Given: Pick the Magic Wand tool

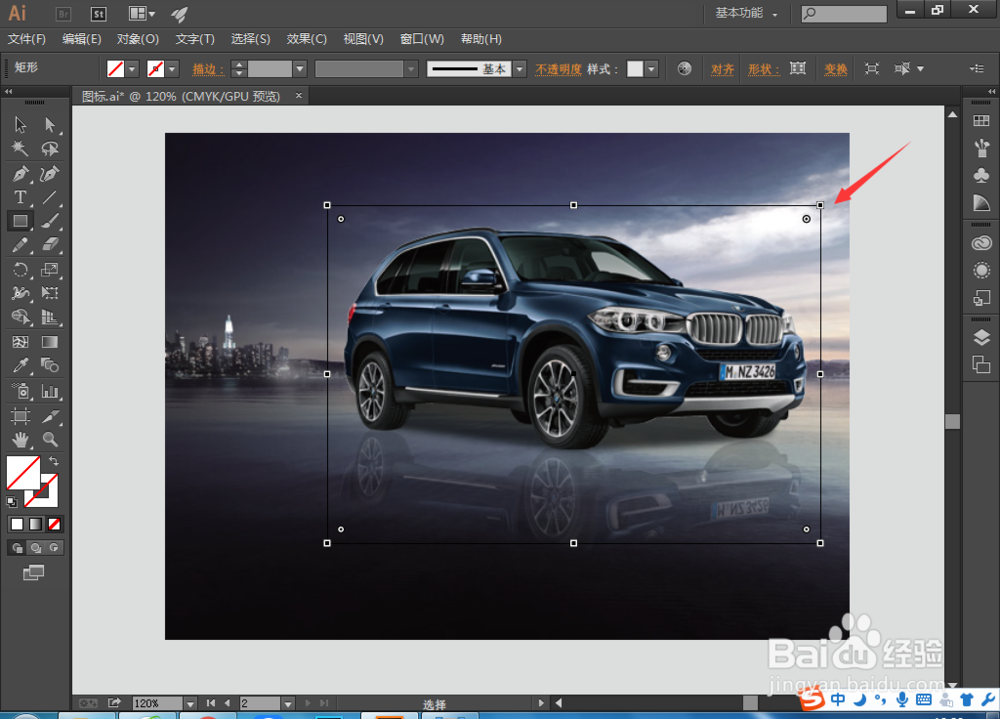Looking at the screenshot, I should [20, 149].
